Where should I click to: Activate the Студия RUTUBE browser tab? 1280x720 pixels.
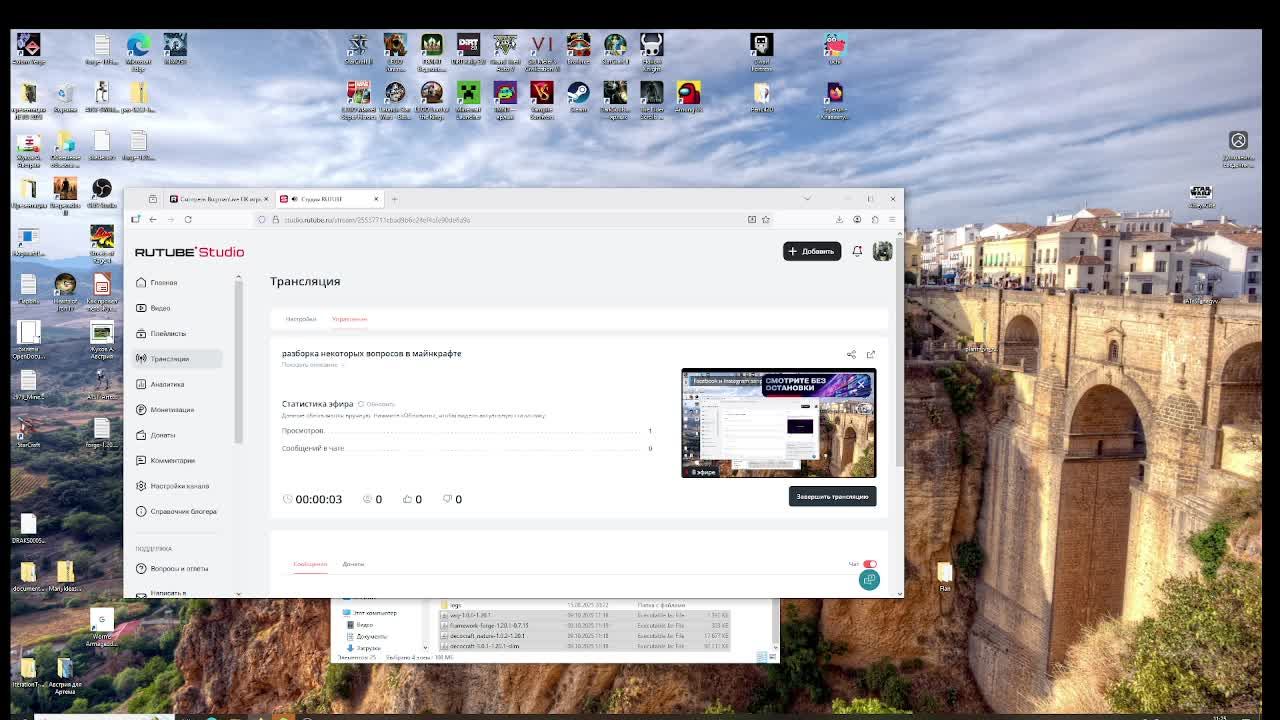(x=328, y=199)
